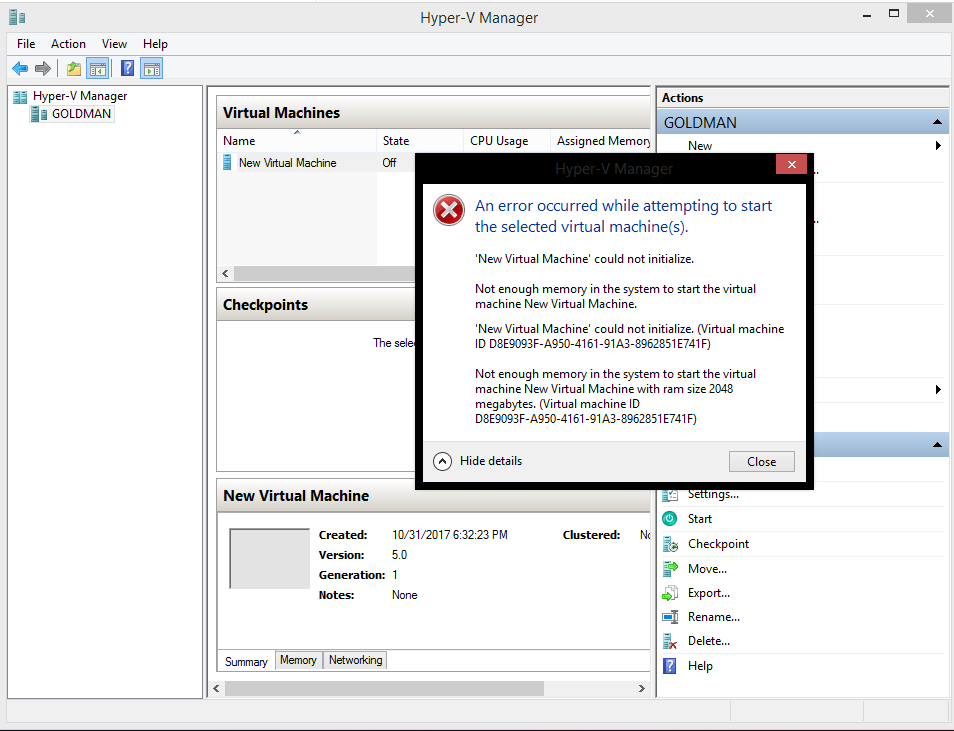Screen dimensions: 954x731
Task: Click the Created date value 10/31/2017 6:32:23 PM
Action: pyautogui.click(x=450, y=535)
